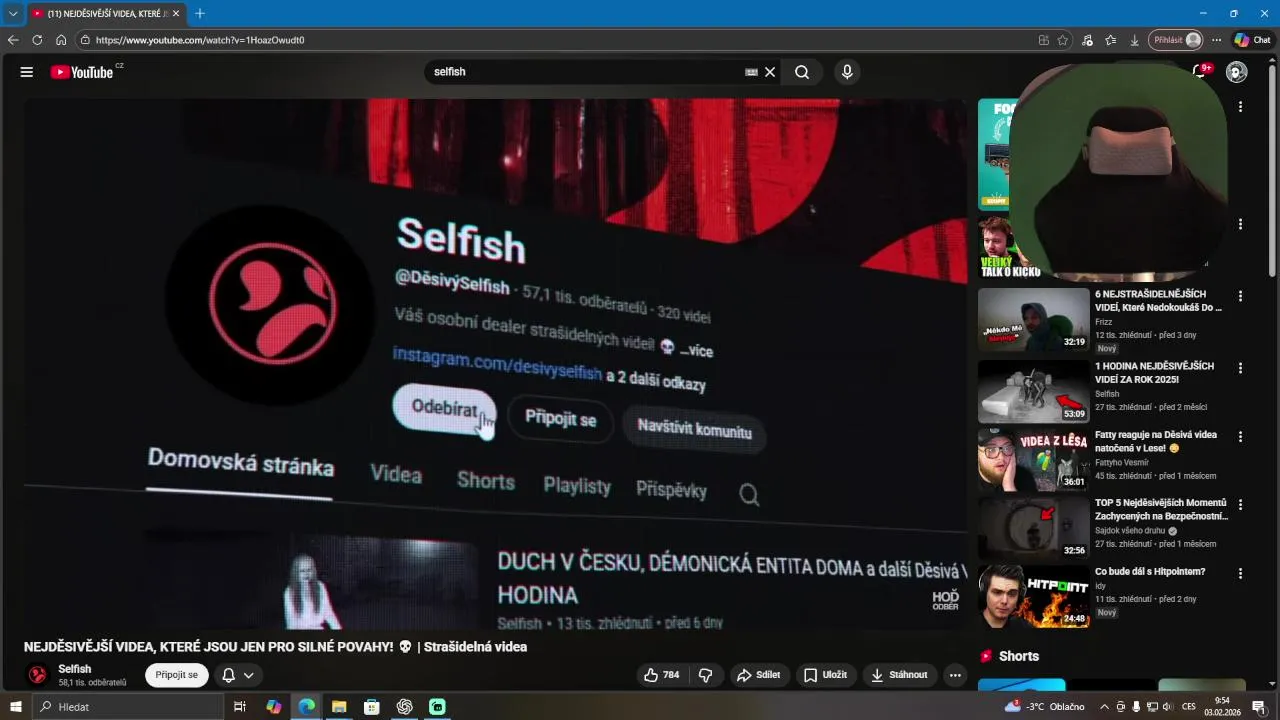1280x720 pixels.
Task: Click the address bar URL
Action: point(200,40)
